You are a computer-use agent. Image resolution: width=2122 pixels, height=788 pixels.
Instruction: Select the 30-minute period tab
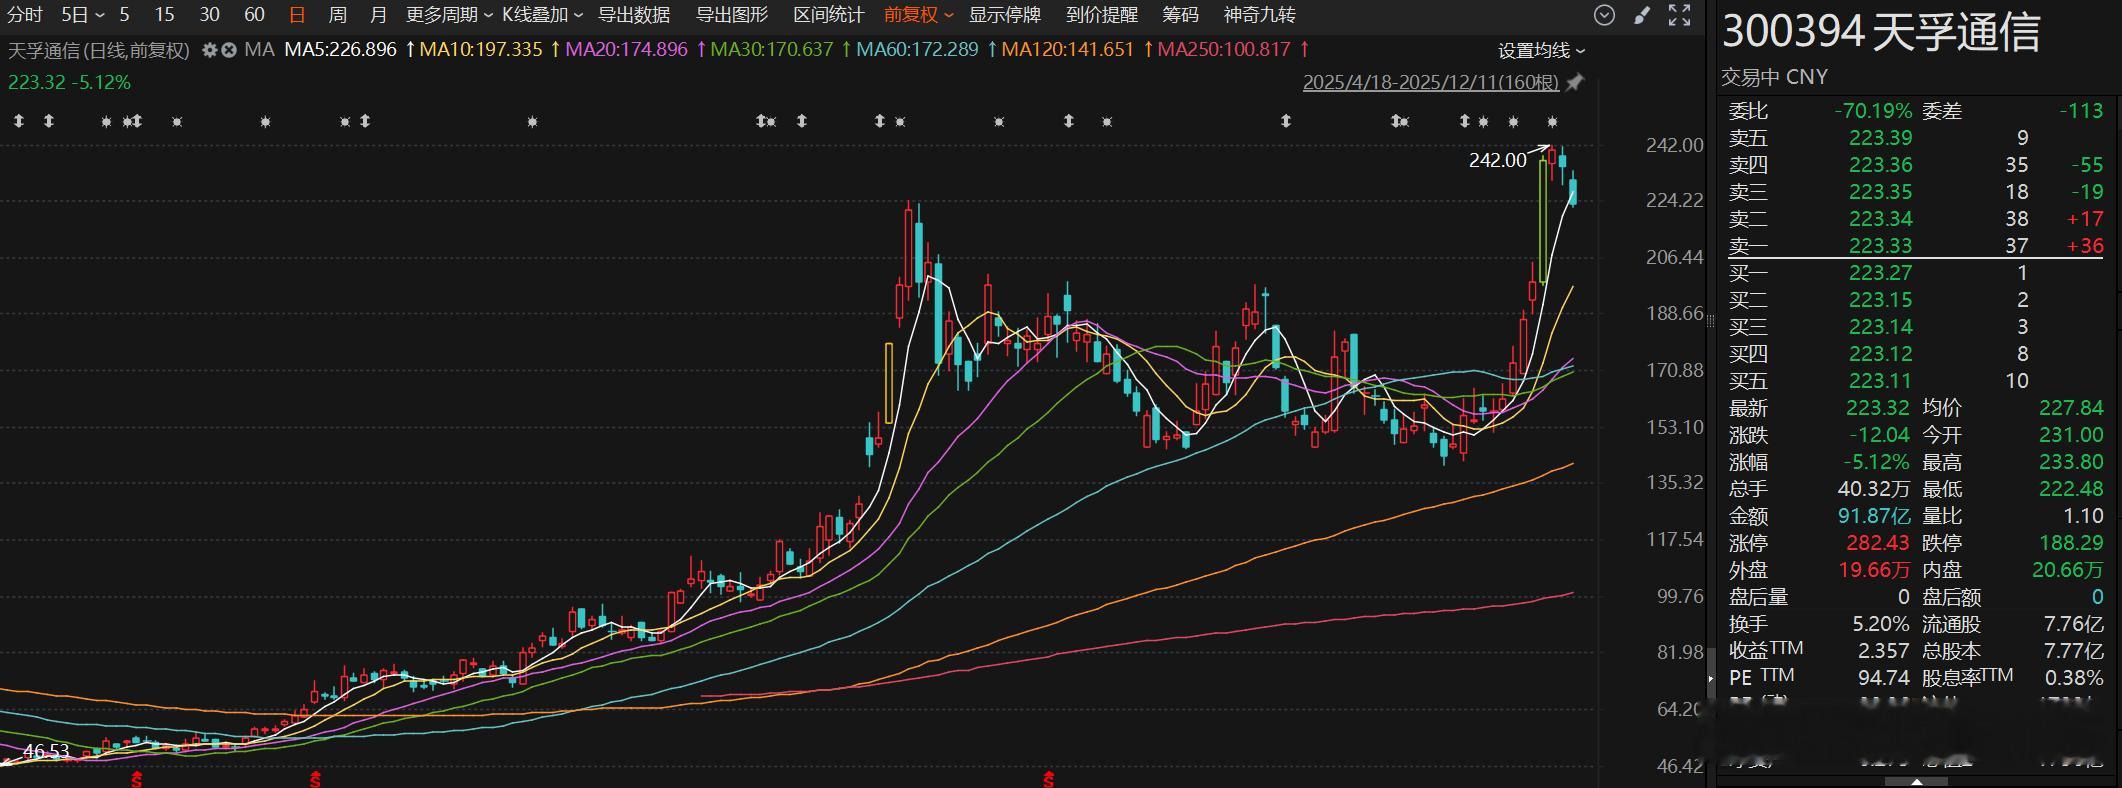click(x=209, y=15)
